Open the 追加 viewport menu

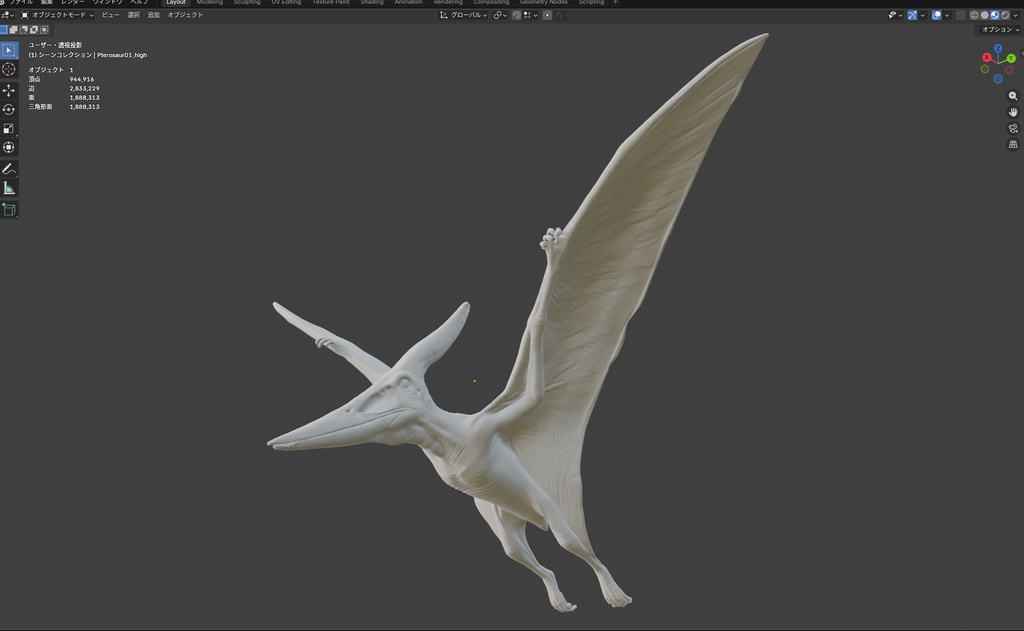[x=153, y=14]
